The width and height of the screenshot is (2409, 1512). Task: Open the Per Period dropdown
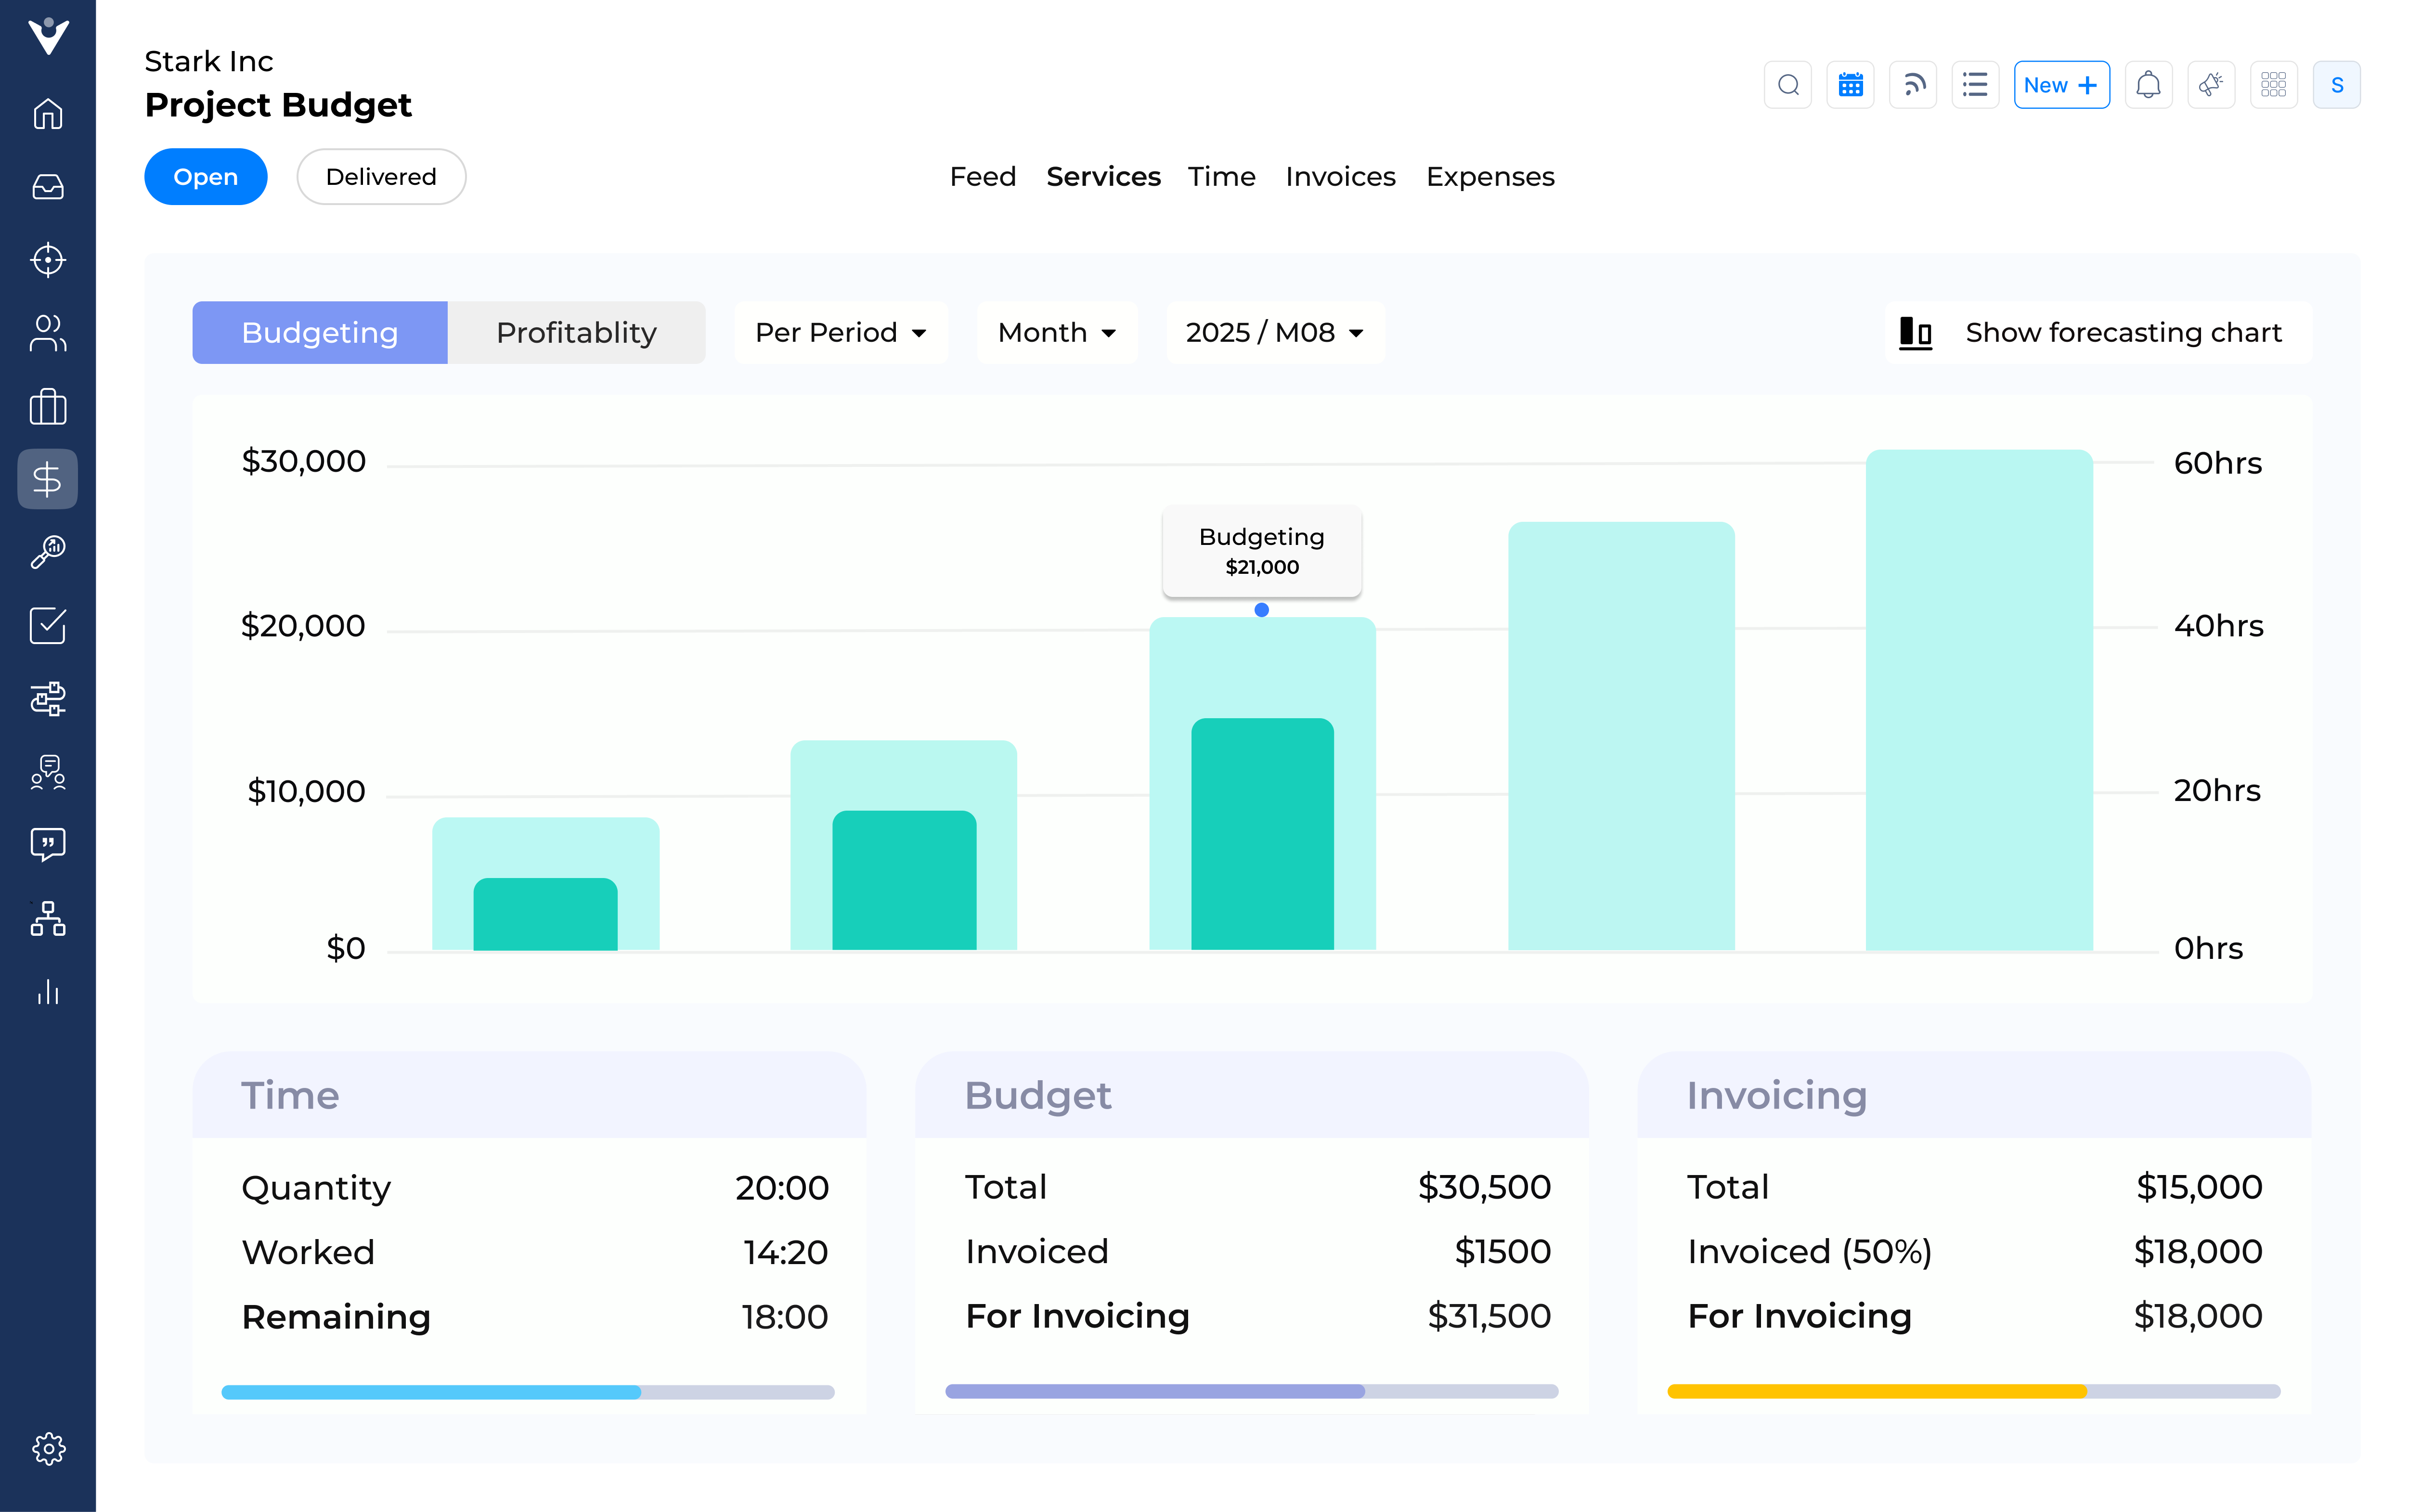click(840, 332)
